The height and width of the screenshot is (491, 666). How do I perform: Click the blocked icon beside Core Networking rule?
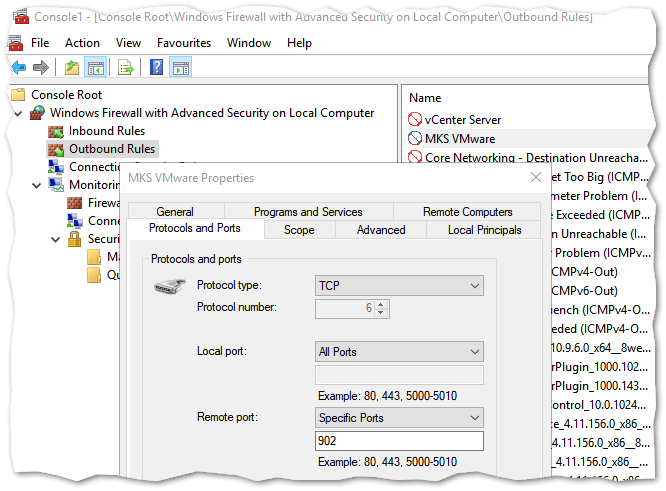415,157
